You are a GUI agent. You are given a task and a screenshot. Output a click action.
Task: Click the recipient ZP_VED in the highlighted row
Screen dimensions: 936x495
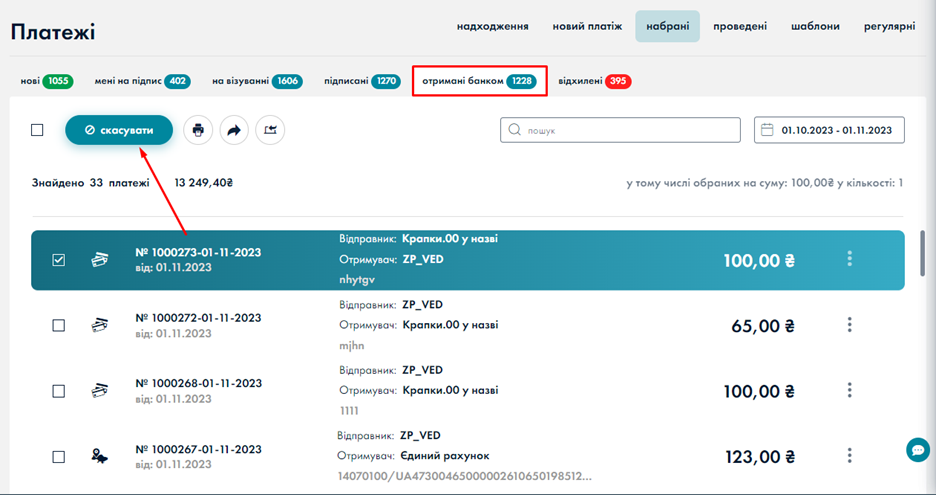[423, 260]
